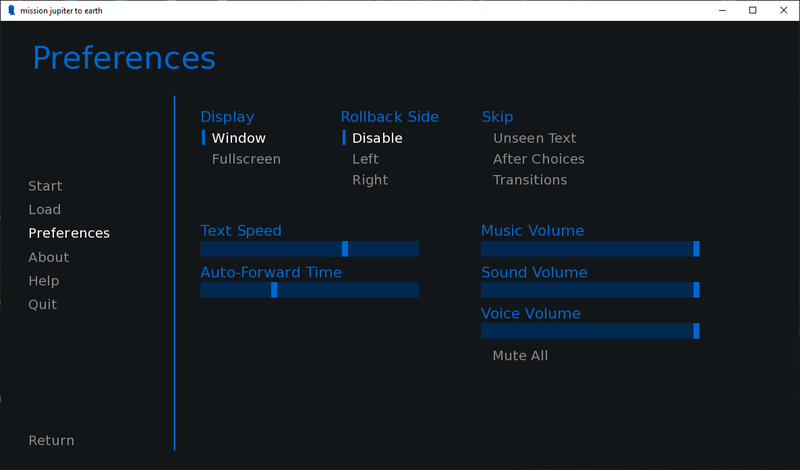
Task: Set Rollback Side to Disable
Action: click(377, 138)
